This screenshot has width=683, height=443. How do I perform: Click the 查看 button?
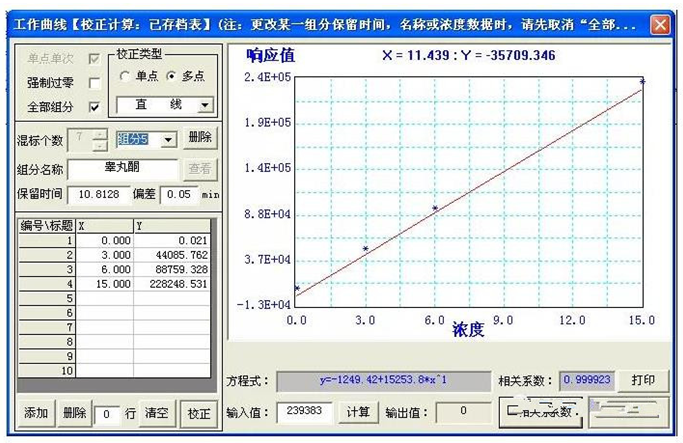coord(200,169)
